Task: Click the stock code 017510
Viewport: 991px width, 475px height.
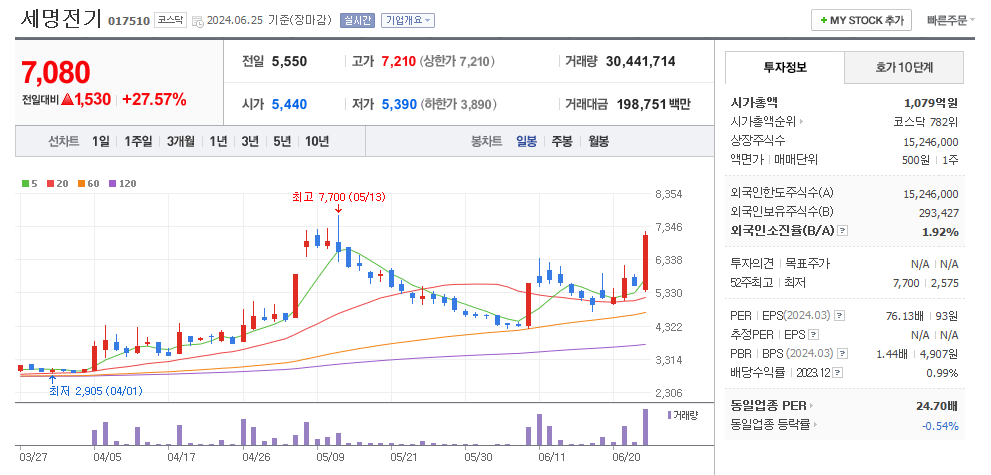Action: 129,21
